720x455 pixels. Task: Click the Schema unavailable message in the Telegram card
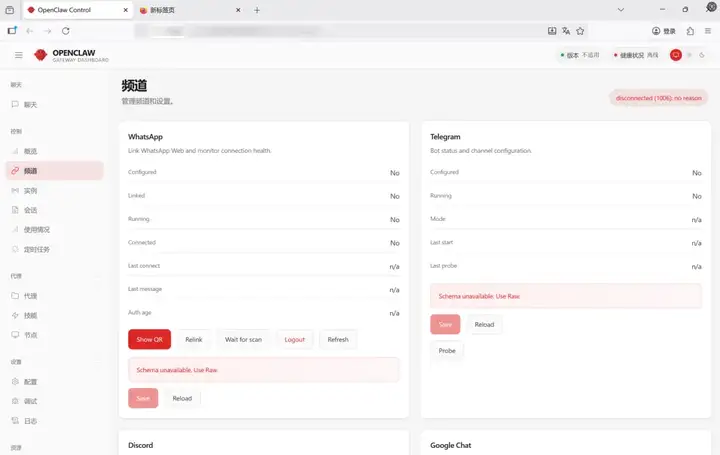pos(566,296)
